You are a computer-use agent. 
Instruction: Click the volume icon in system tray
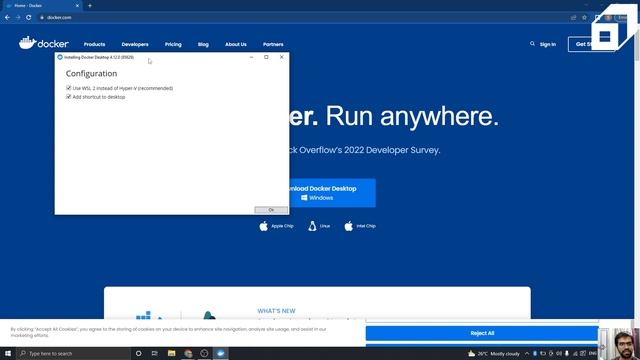[559, 353]
